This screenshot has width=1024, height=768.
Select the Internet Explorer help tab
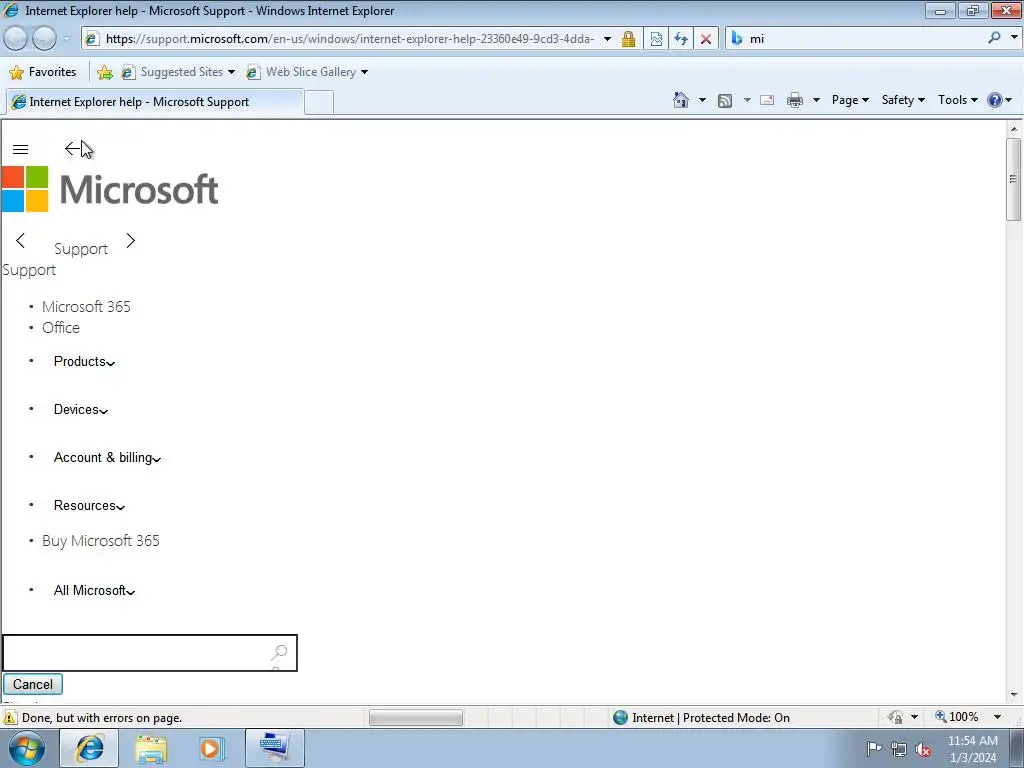coord(154,102)
